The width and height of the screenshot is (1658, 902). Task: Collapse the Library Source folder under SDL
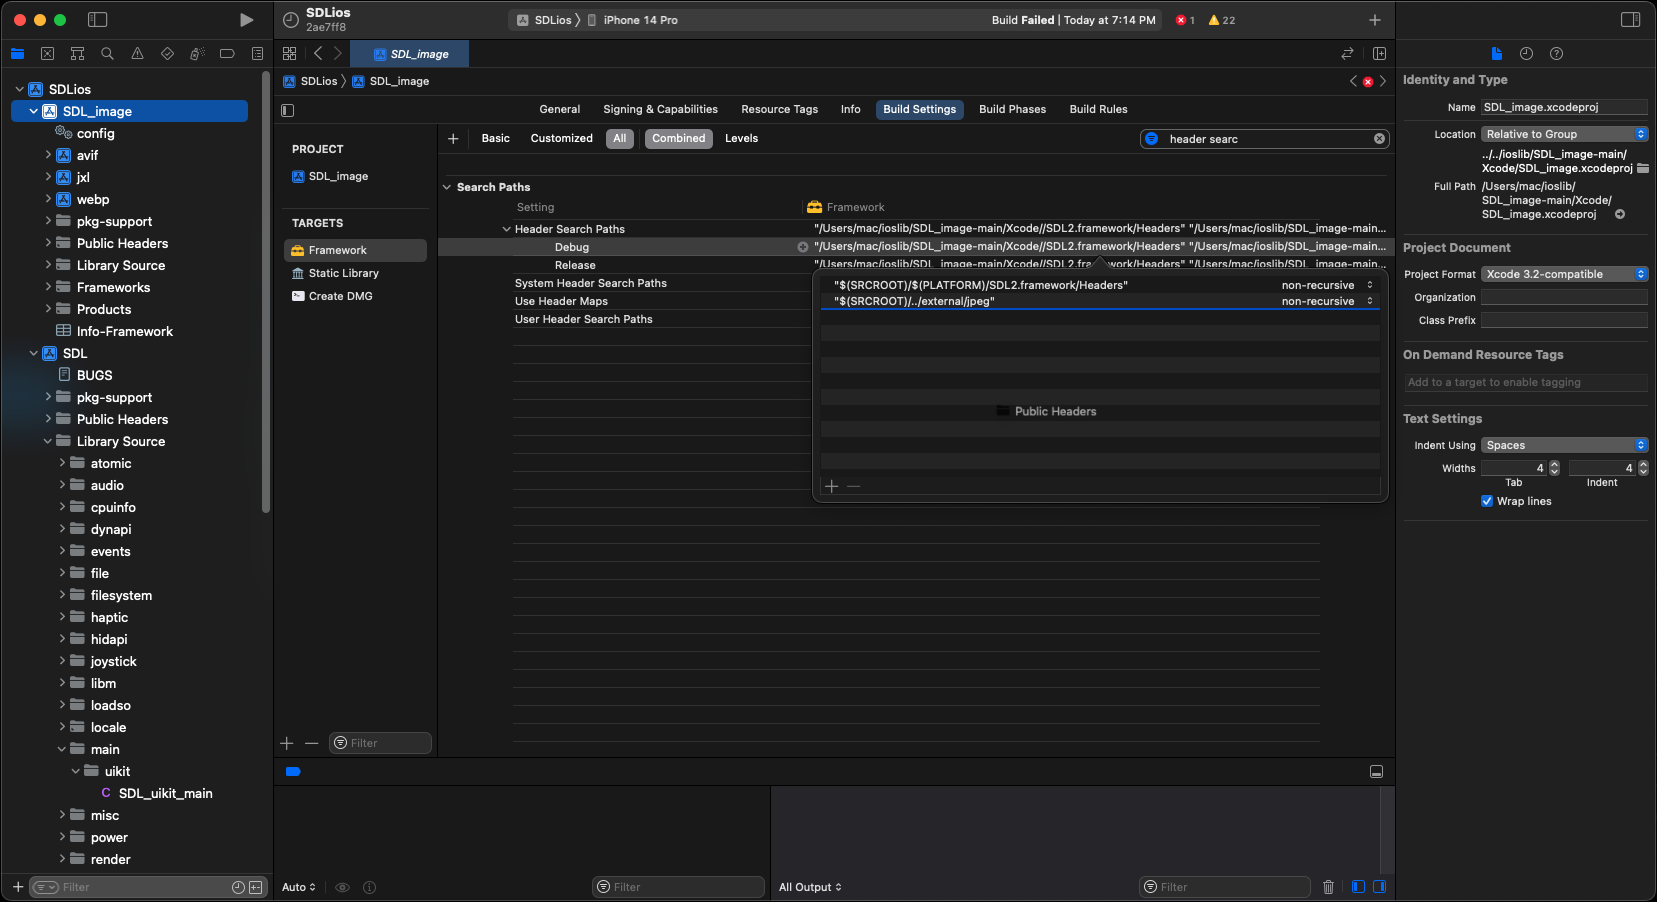[48, 441]
